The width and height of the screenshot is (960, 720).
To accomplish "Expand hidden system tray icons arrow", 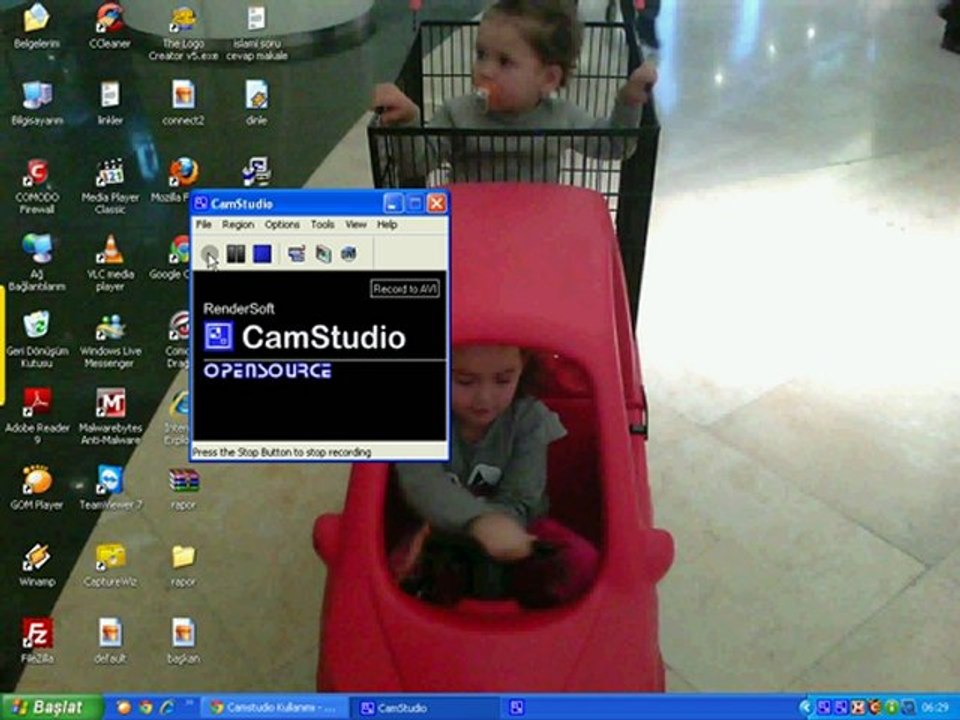I will click(x=806, y=708).
